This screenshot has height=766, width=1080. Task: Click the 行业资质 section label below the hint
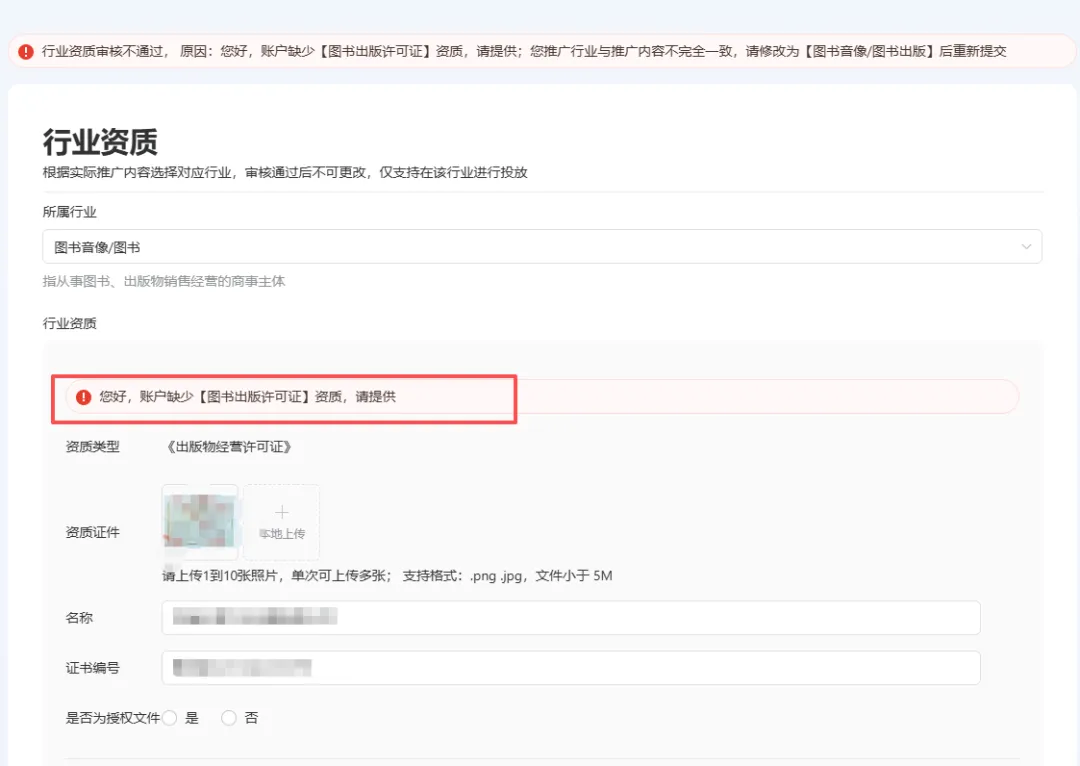click(x=70, y=323)
